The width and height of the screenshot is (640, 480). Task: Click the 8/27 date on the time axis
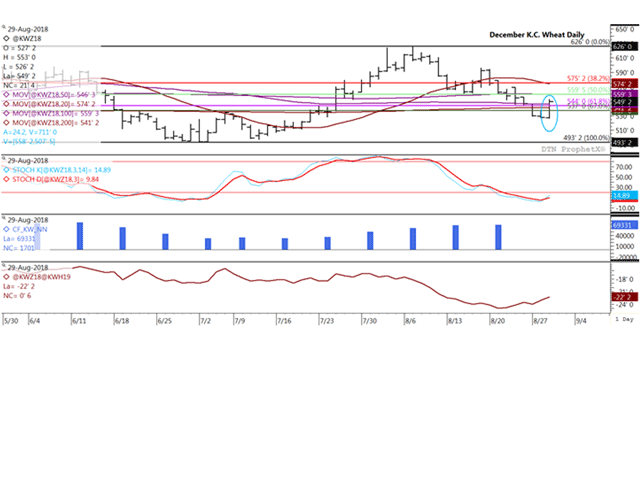click(540, 321)
